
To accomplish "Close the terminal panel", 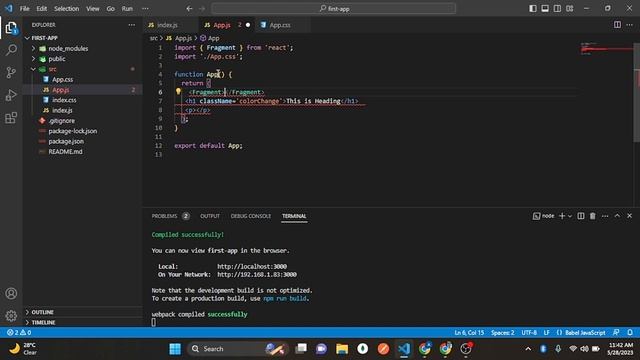I will [x=629, y=216].
